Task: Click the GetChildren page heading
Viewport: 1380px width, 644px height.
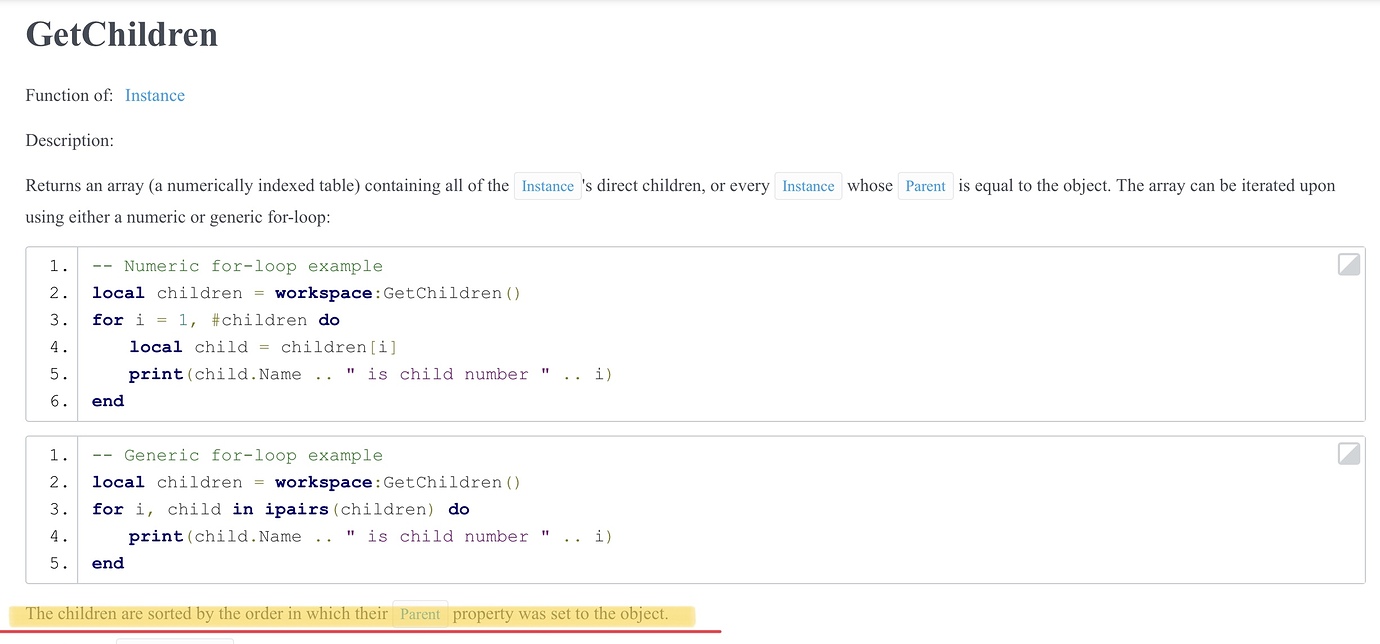Action: coord(122,34)
